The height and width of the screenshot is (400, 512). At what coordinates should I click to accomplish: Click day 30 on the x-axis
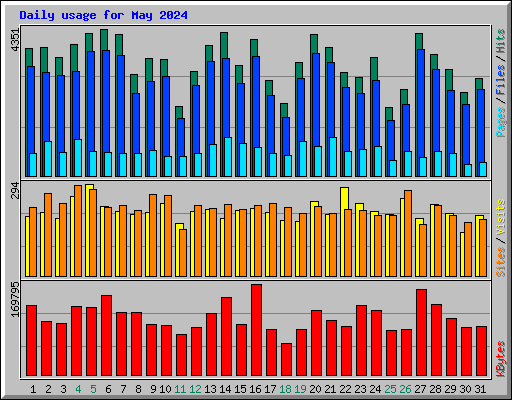click(x=465, y=389)
